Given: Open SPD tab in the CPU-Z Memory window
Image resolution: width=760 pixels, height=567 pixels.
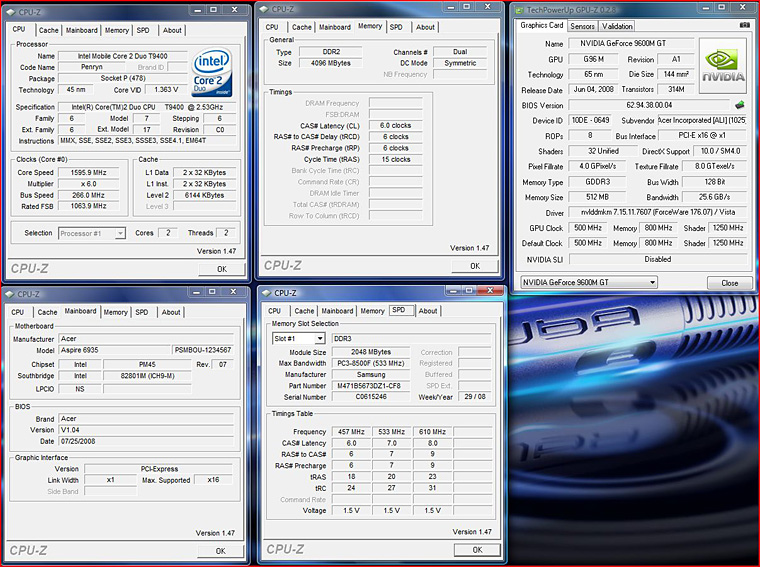Looking at the screenshot, I should (396, 27).
